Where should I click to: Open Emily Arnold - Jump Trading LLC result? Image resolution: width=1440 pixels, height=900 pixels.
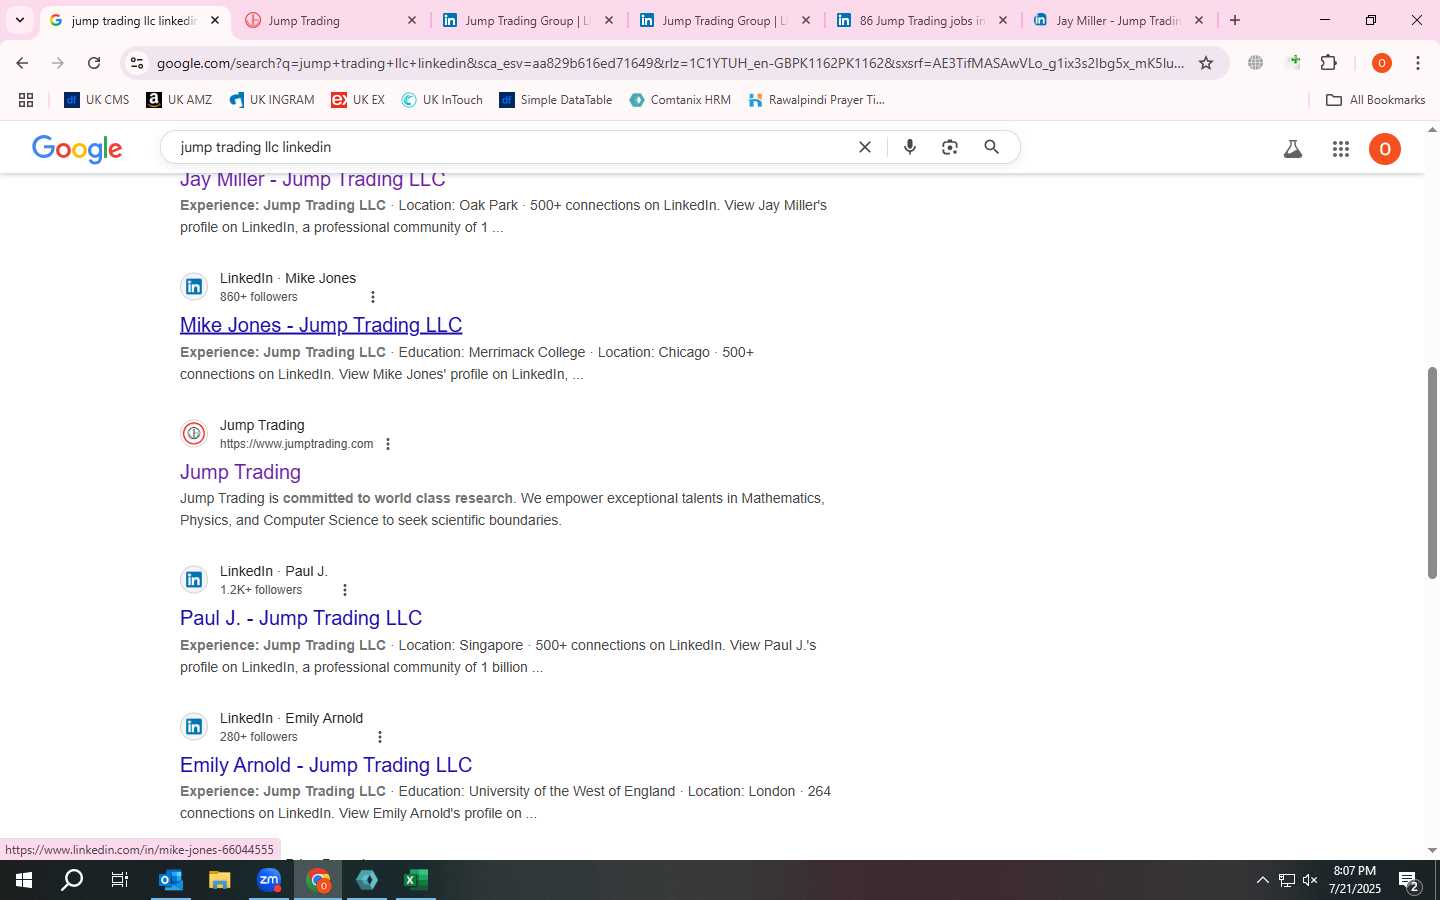(x=326, y=765)
